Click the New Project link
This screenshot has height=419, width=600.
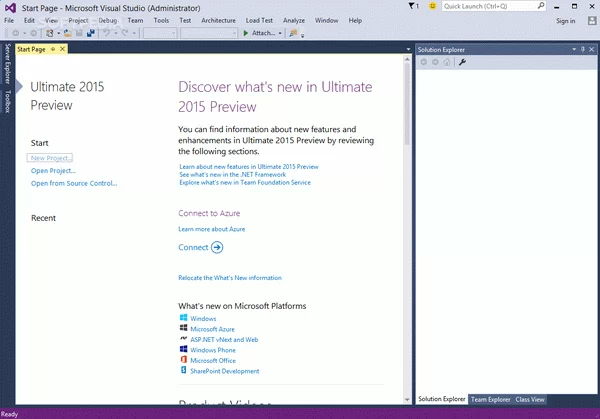tap(52, 158)
